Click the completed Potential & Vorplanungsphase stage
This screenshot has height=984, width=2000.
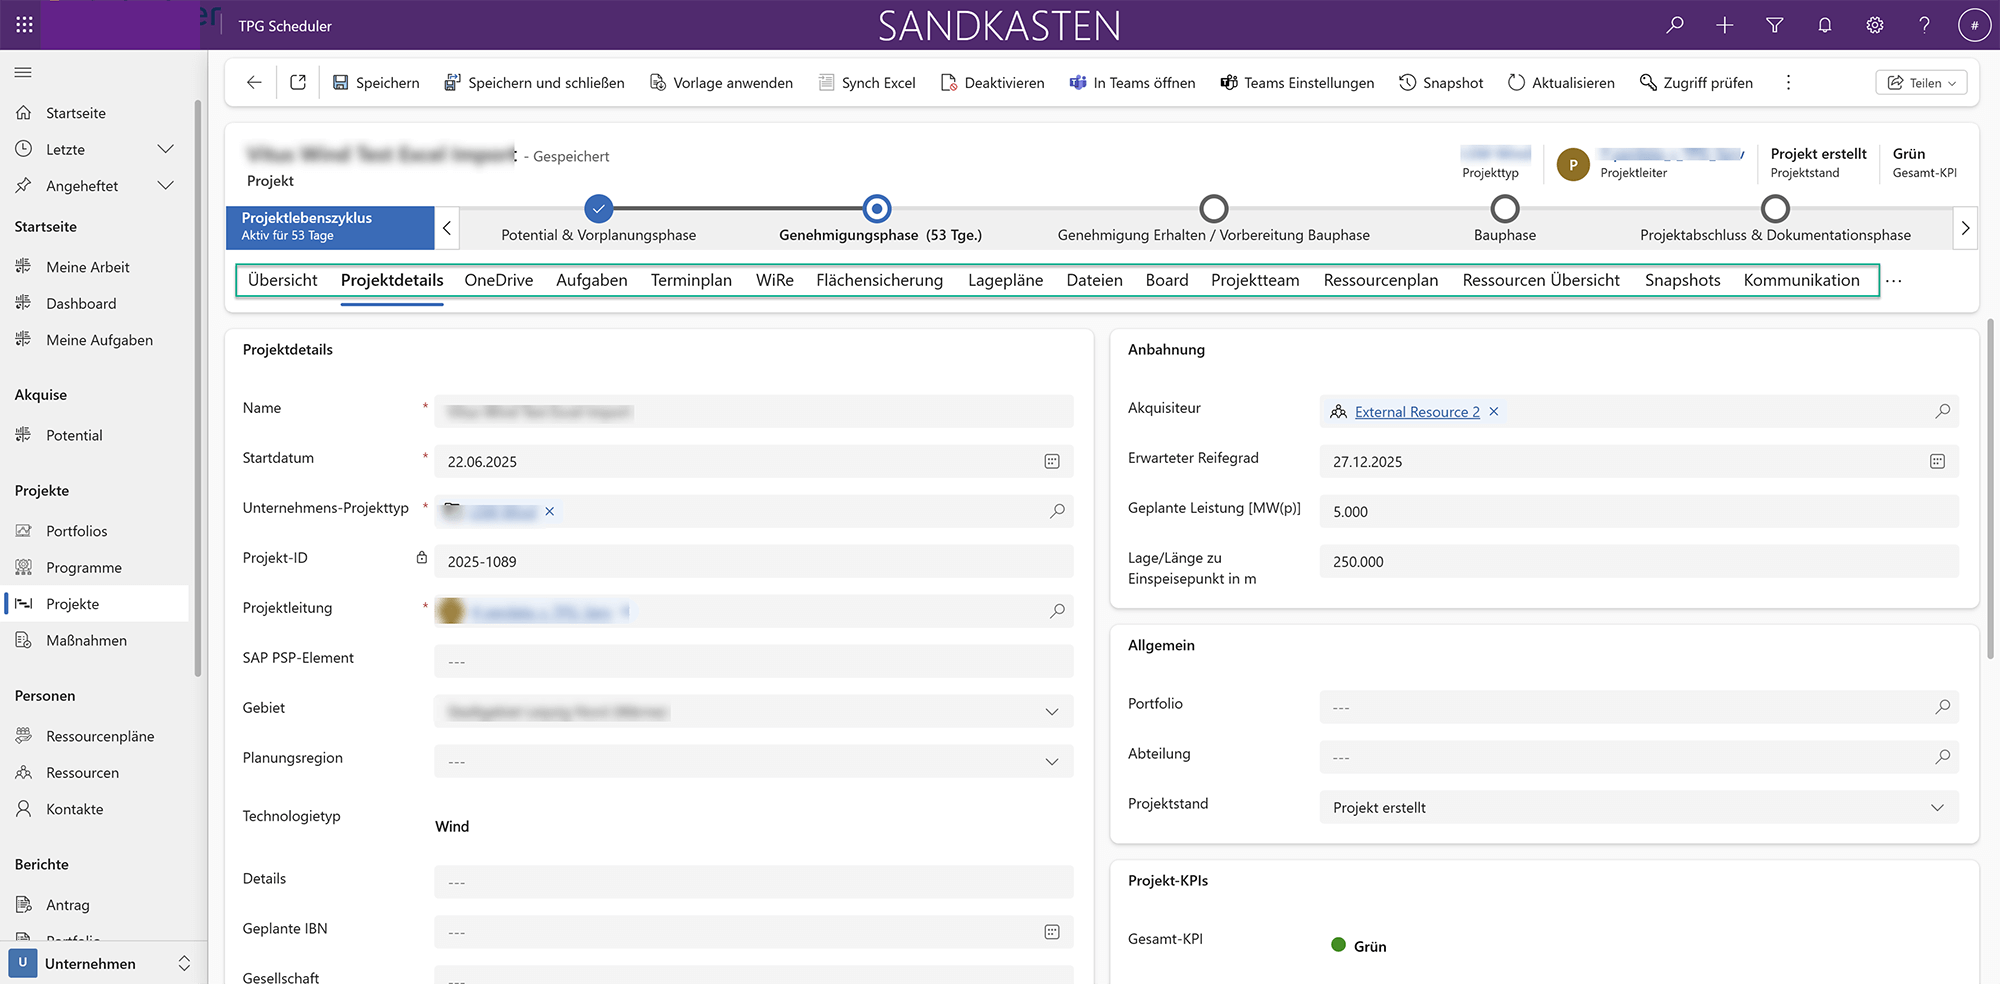click(x=598, y=208)
